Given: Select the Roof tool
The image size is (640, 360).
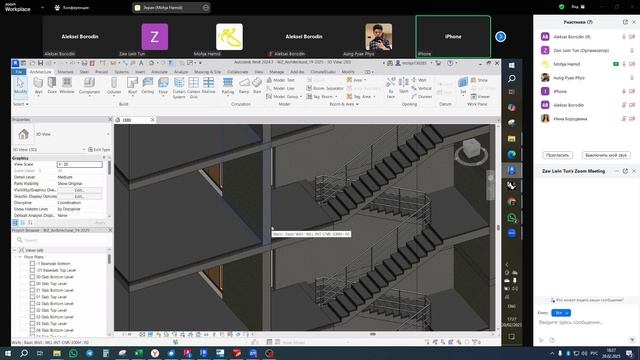Looking at the screenshot, I should point(132,86).
